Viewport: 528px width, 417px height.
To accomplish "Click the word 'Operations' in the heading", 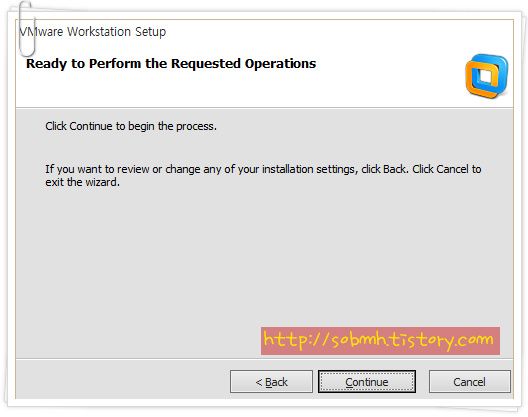I will coord(280,64).
